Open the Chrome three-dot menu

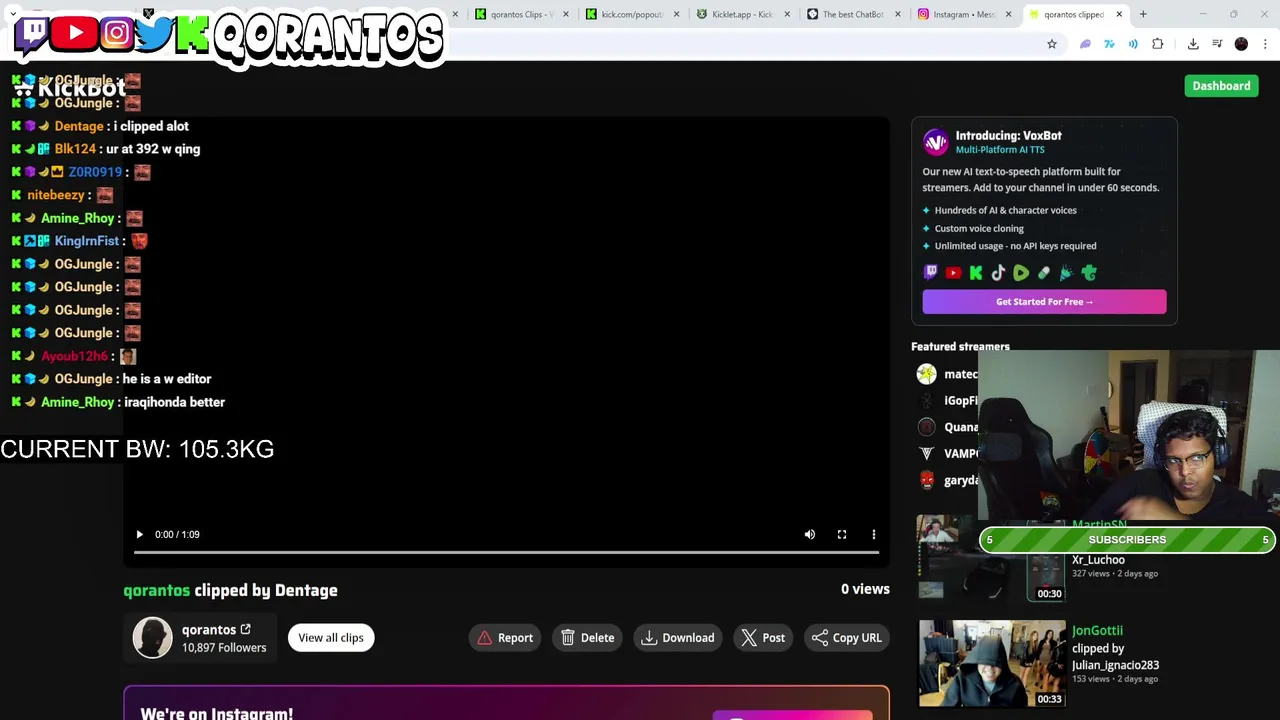pyautogui.click(x=1265, y=44)
